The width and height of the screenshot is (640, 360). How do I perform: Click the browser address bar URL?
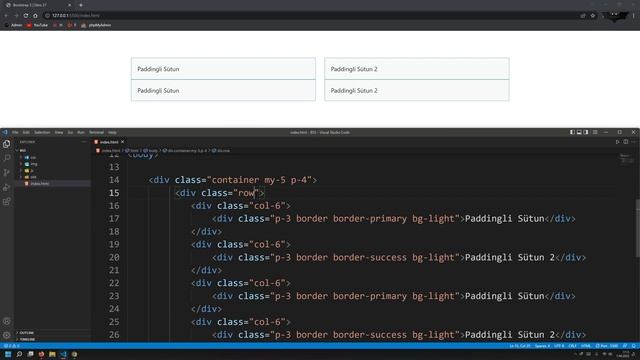pos(76,16)
